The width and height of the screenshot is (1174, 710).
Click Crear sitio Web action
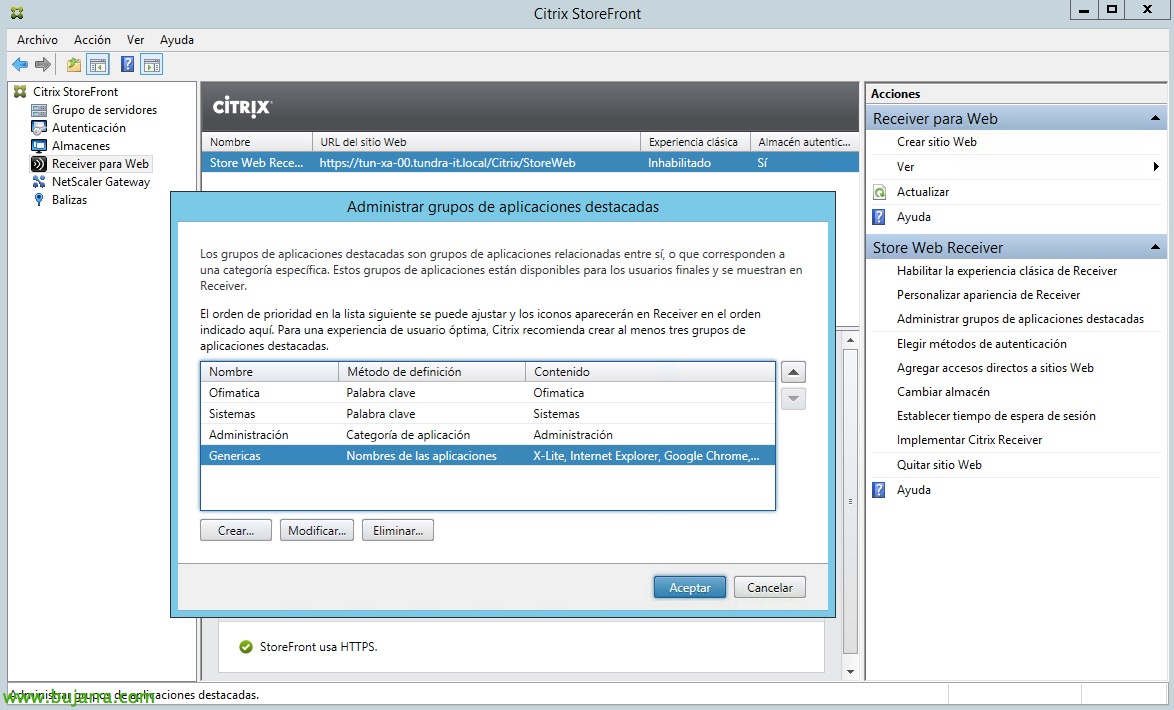tap(937, 142)
